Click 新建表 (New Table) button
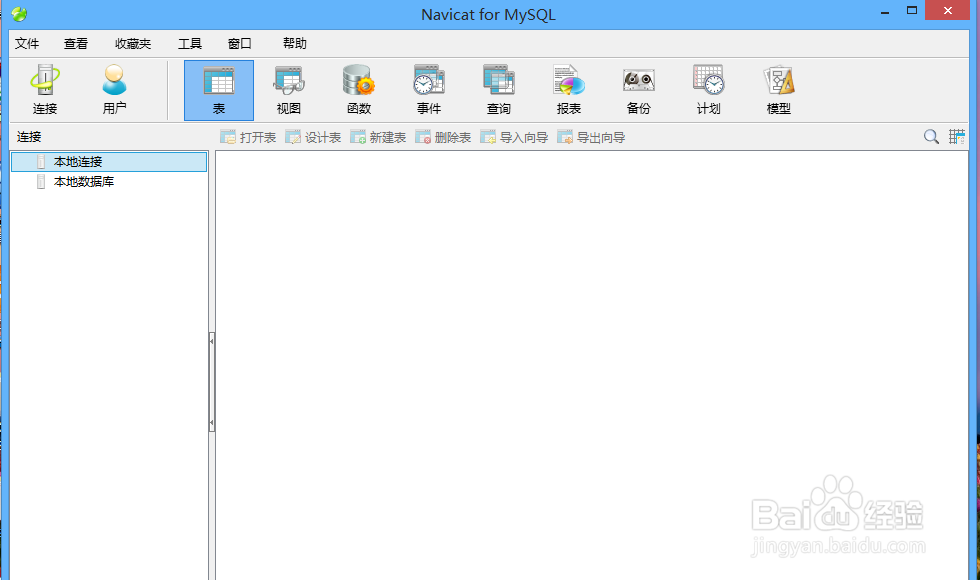The image size is (980, 580). point(378,138)
